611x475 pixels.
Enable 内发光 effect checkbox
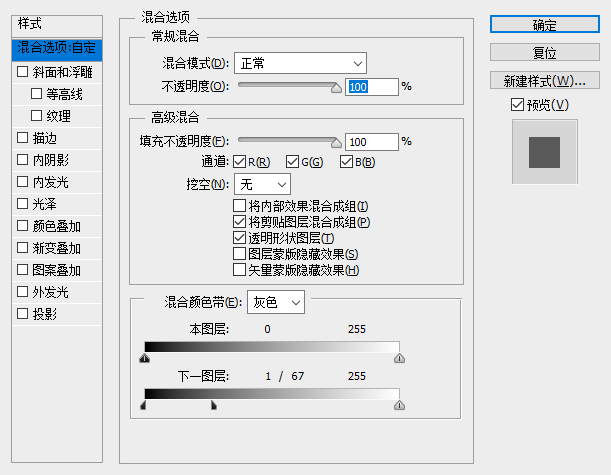[23, 182]
